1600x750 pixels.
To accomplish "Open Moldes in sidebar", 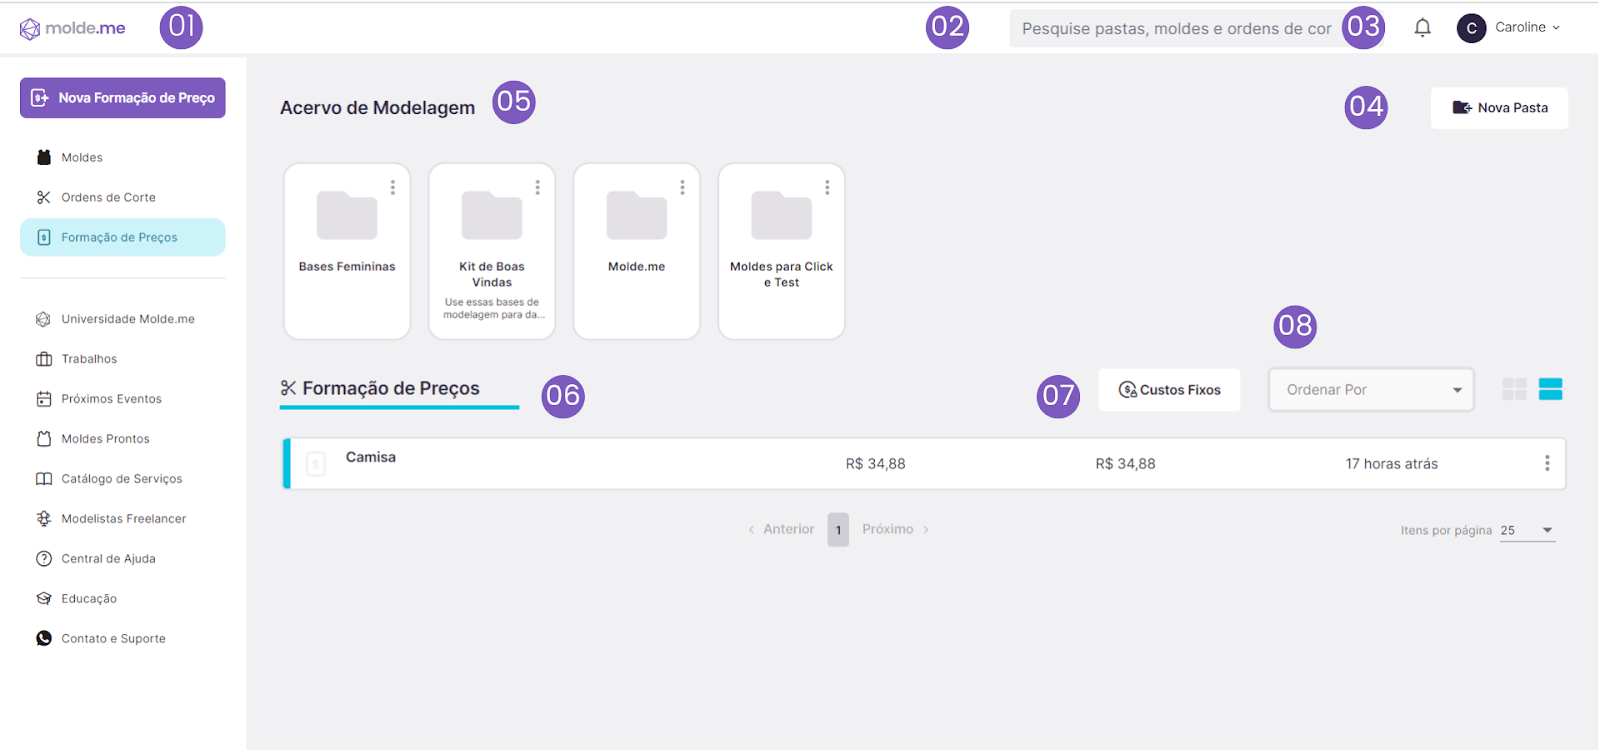I will click(82, 157).
